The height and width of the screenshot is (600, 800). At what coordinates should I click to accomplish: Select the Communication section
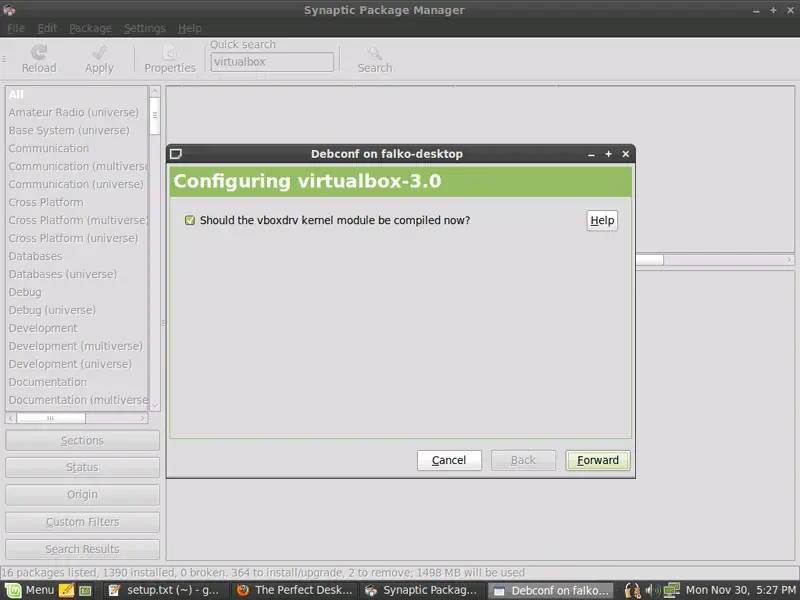(x=77, y=148)
